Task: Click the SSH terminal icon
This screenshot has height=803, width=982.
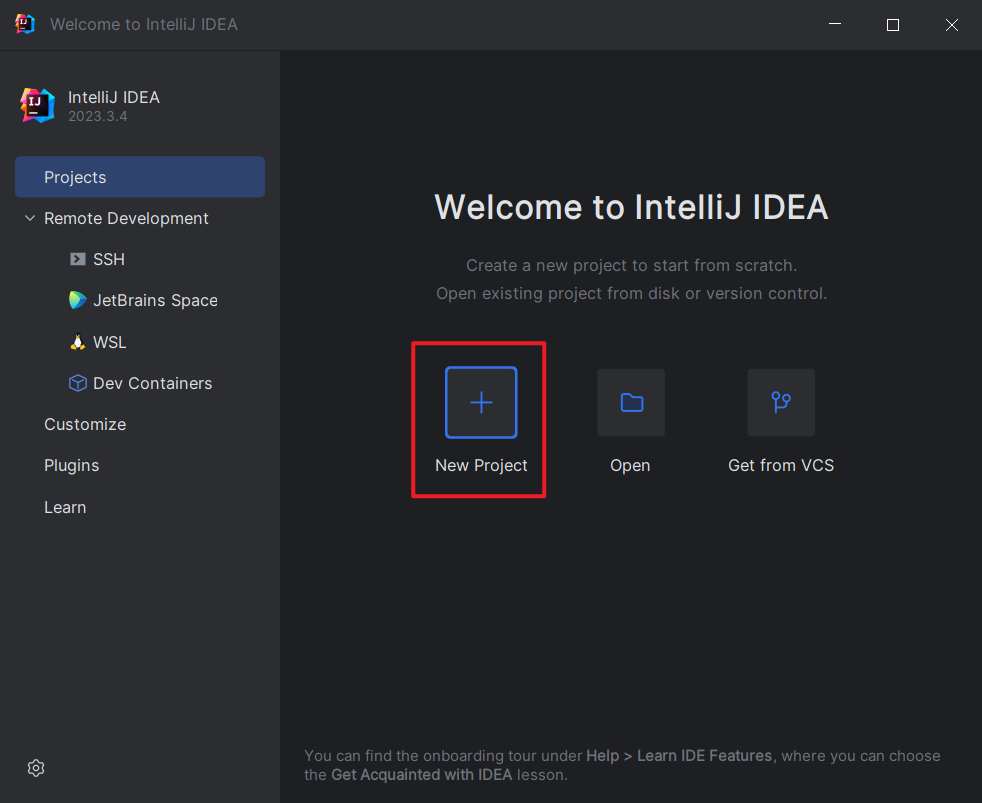Action: (x=77, y=259)
